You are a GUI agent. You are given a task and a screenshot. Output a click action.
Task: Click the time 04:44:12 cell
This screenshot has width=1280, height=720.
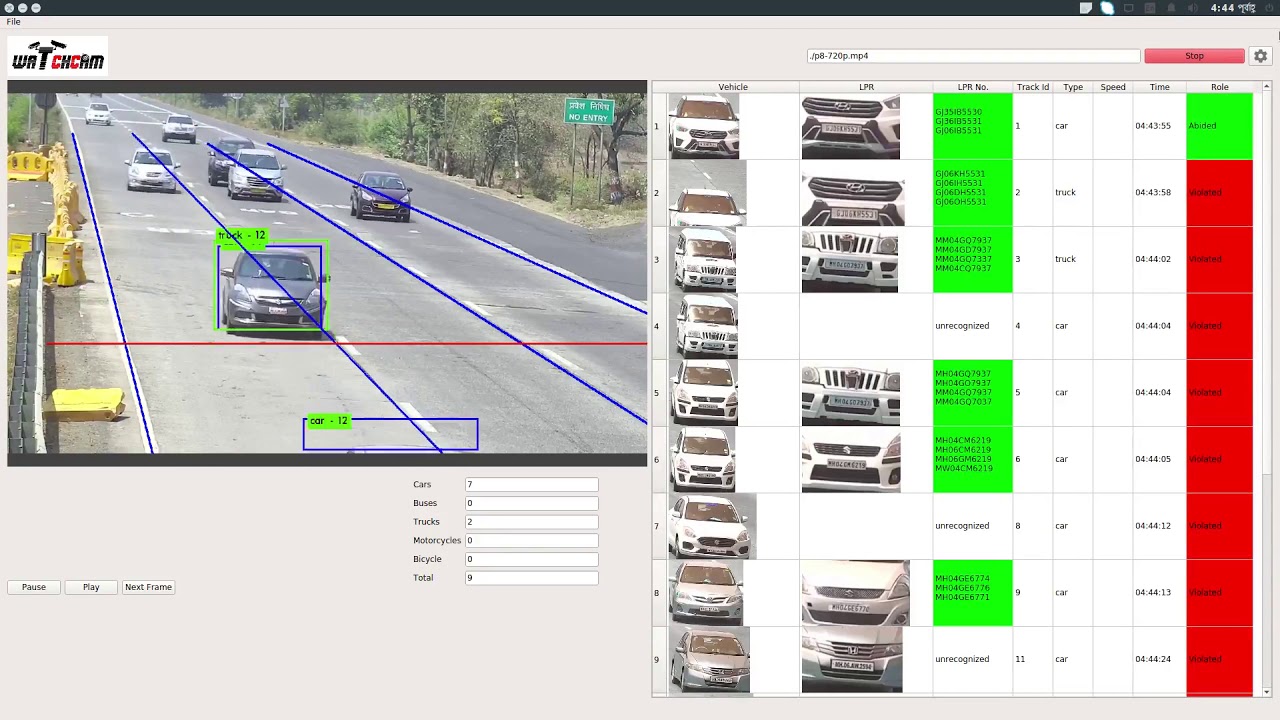click(x=1159, y=526)
